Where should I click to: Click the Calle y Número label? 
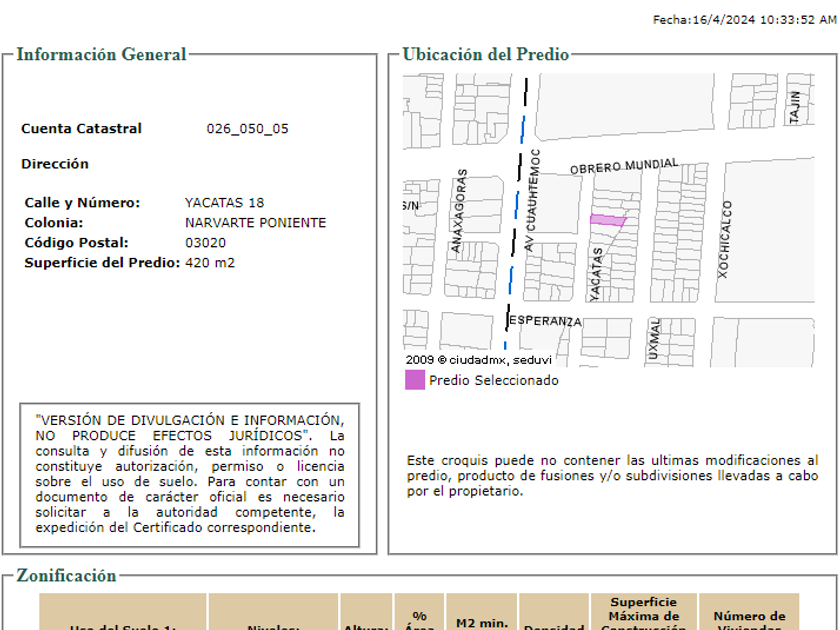click(x=82, y=202)
